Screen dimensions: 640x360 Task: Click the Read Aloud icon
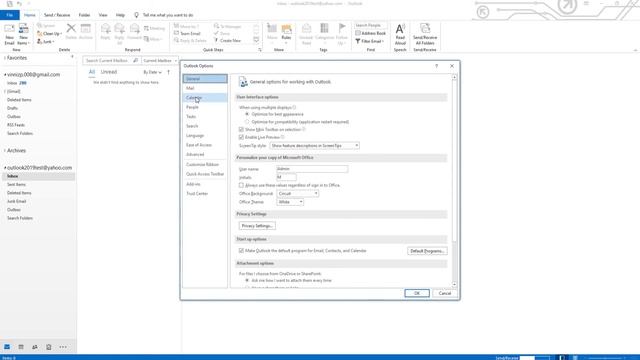[400, 29]
